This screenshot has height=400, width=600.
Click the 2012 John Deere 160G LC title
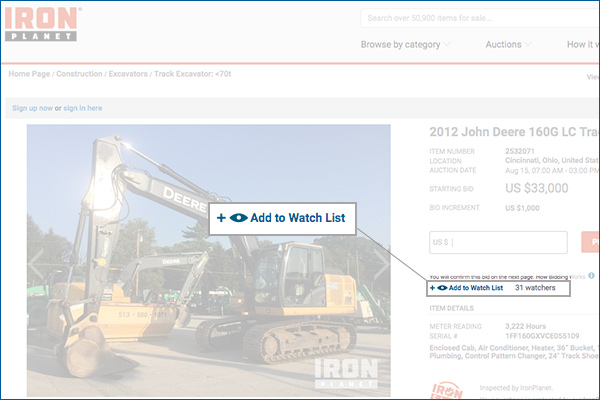[x=514, y=132]
